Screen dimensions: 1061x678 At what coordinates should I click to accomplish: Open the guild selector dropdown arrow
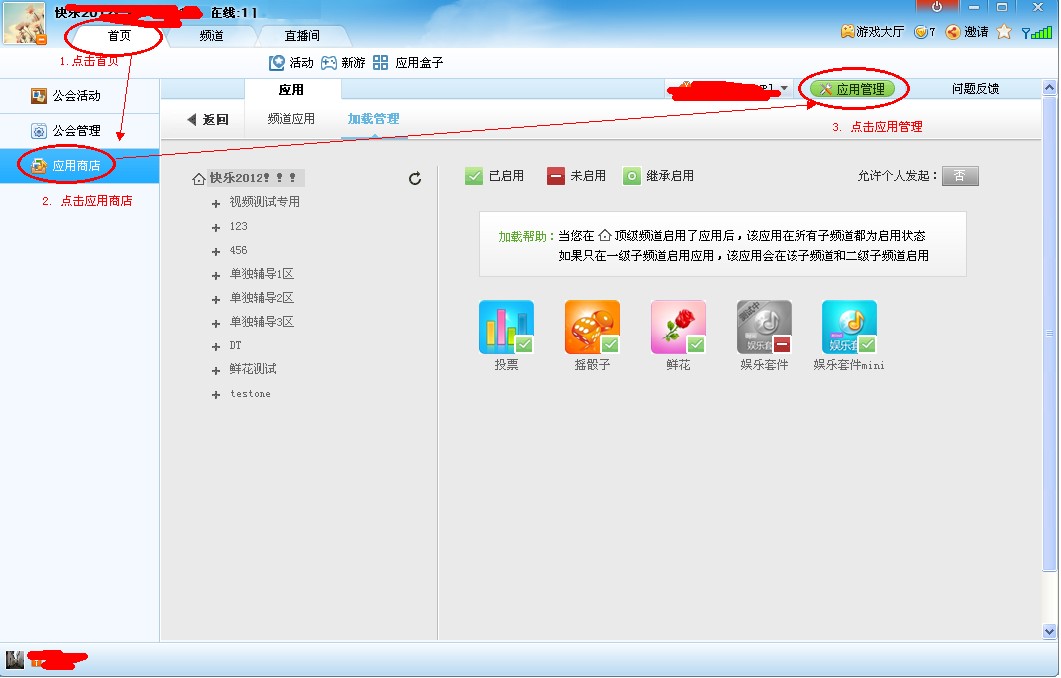784,89
